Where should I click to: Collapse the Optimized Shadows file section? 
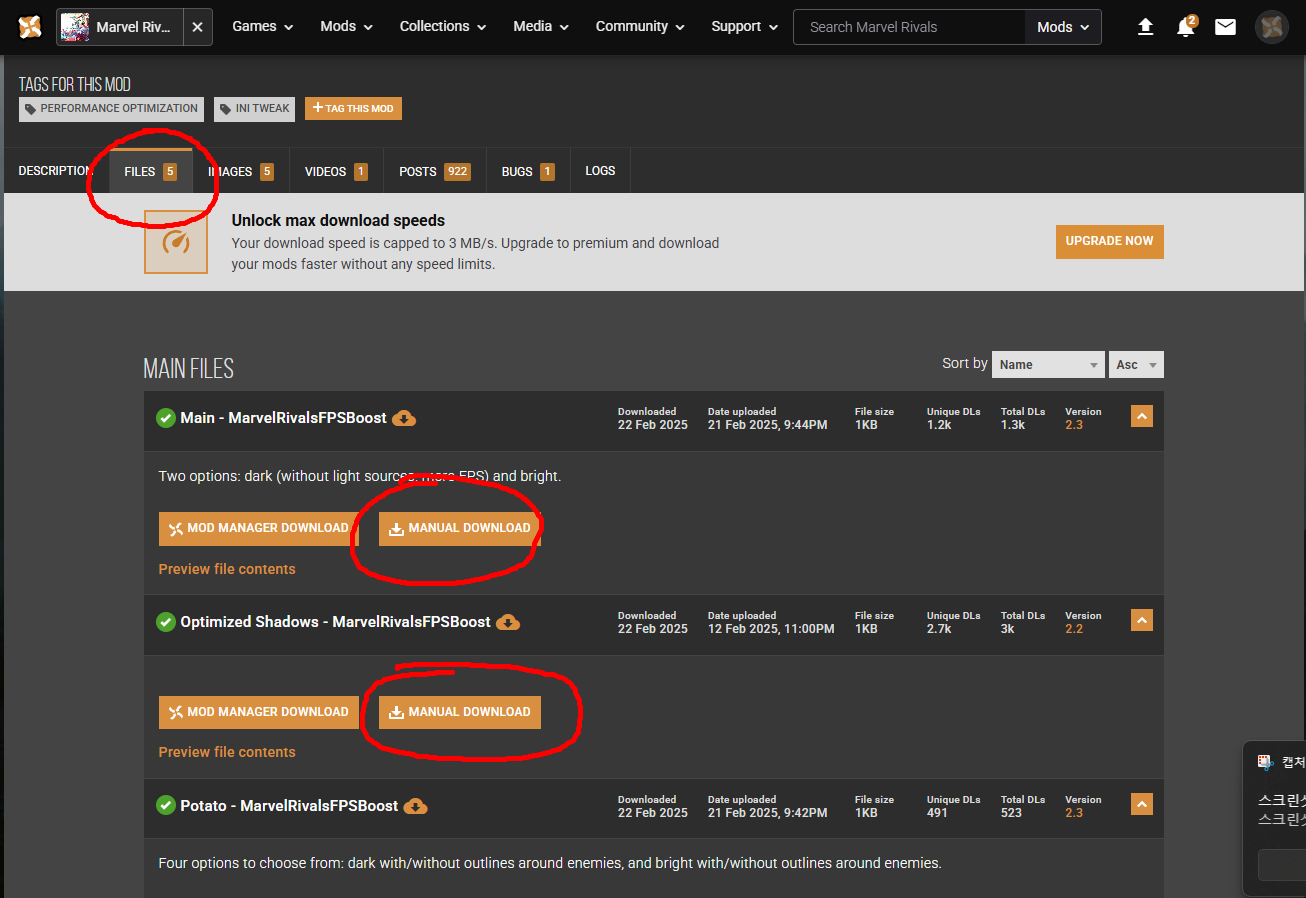pos(1142,620)
